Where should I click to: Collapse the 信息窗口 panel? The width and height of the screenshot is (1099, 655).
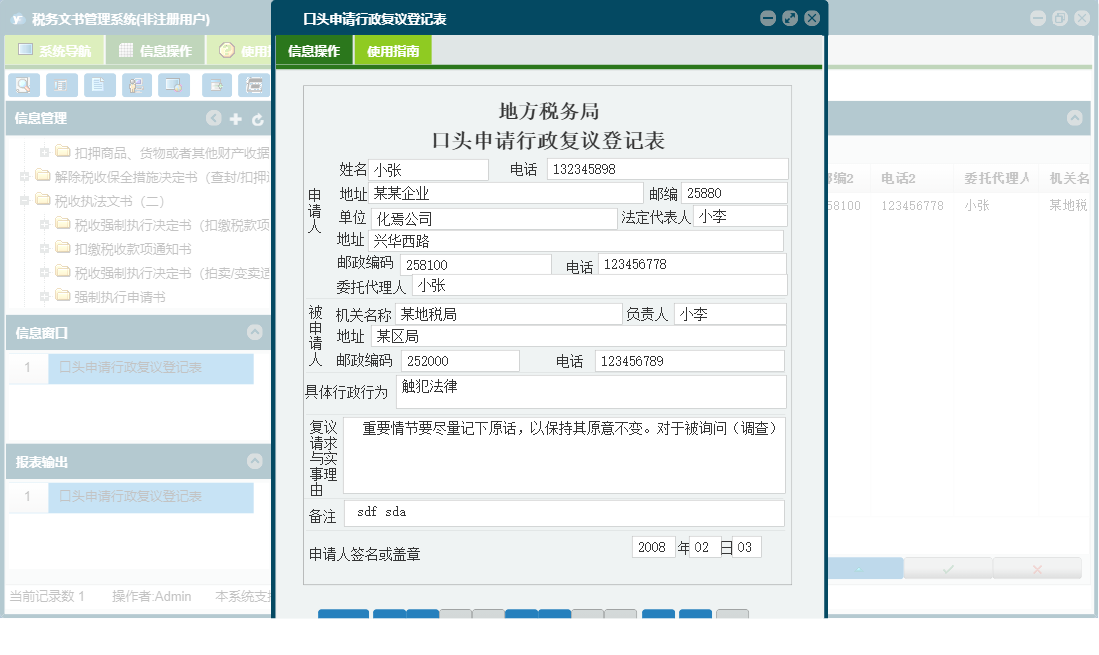(256, 333)
